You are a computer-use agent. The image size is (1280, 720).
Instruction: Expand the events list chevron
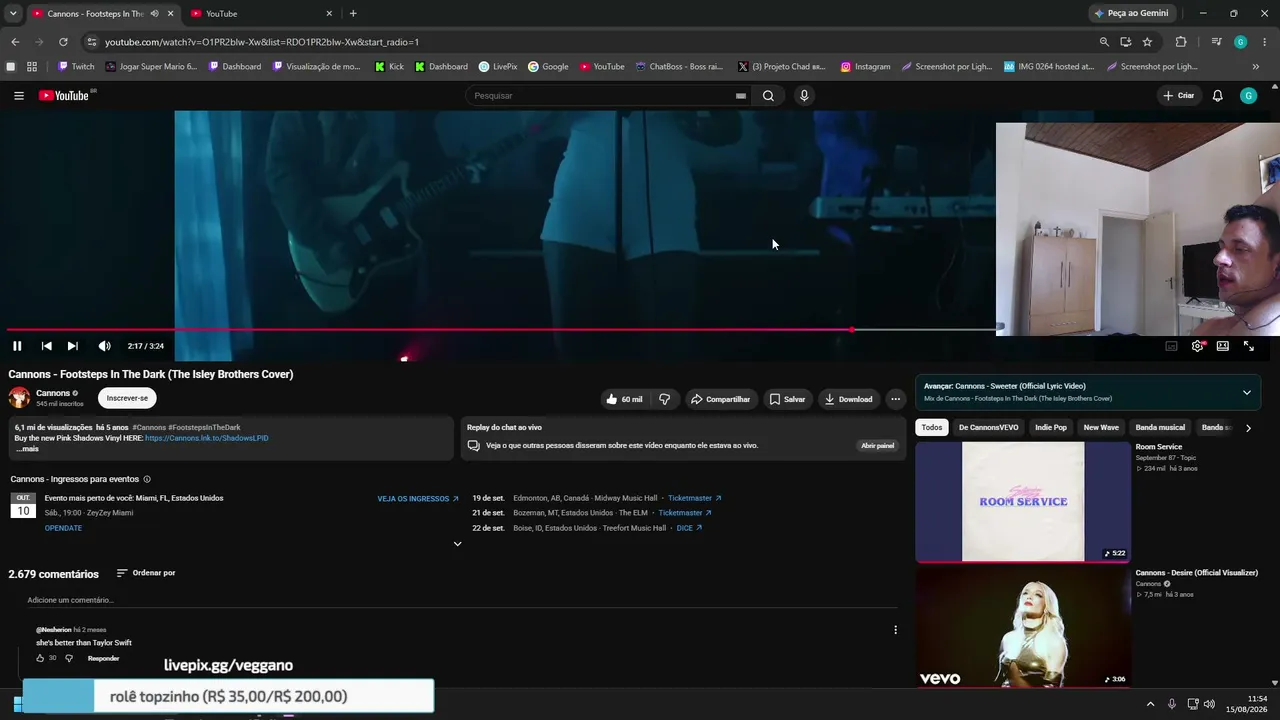point(457,544)
